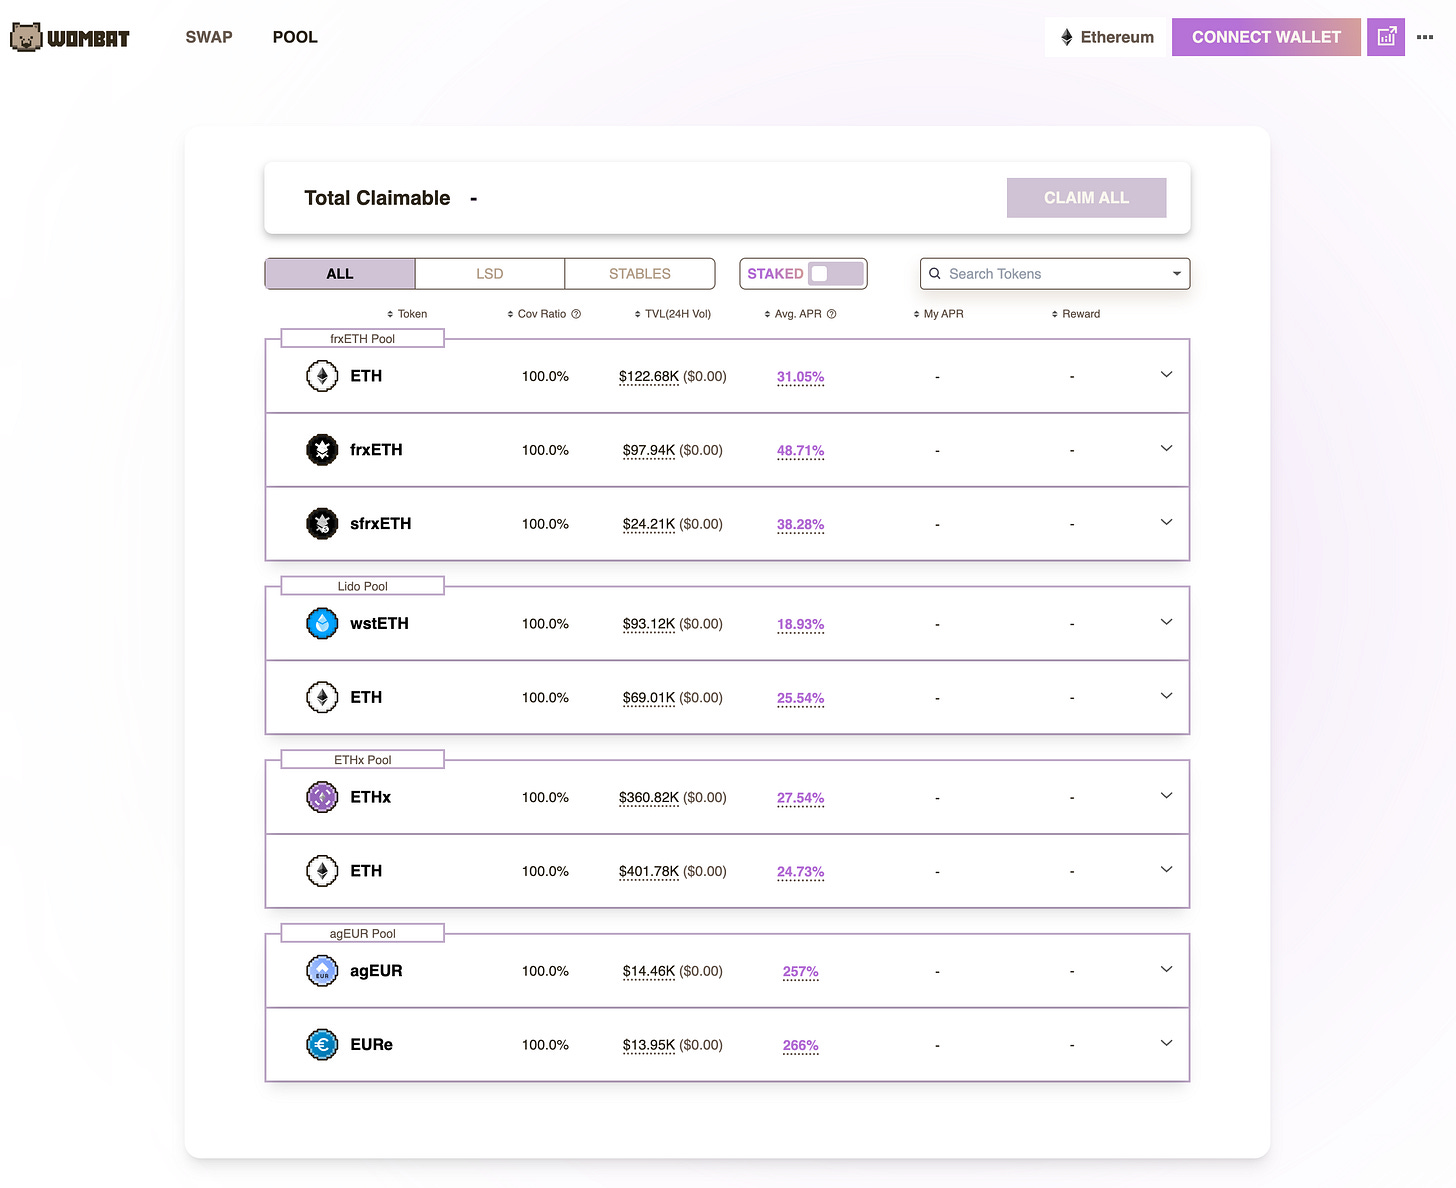
Task: Click the Connect Wallet button
Action: click(x=1266, y=37)
